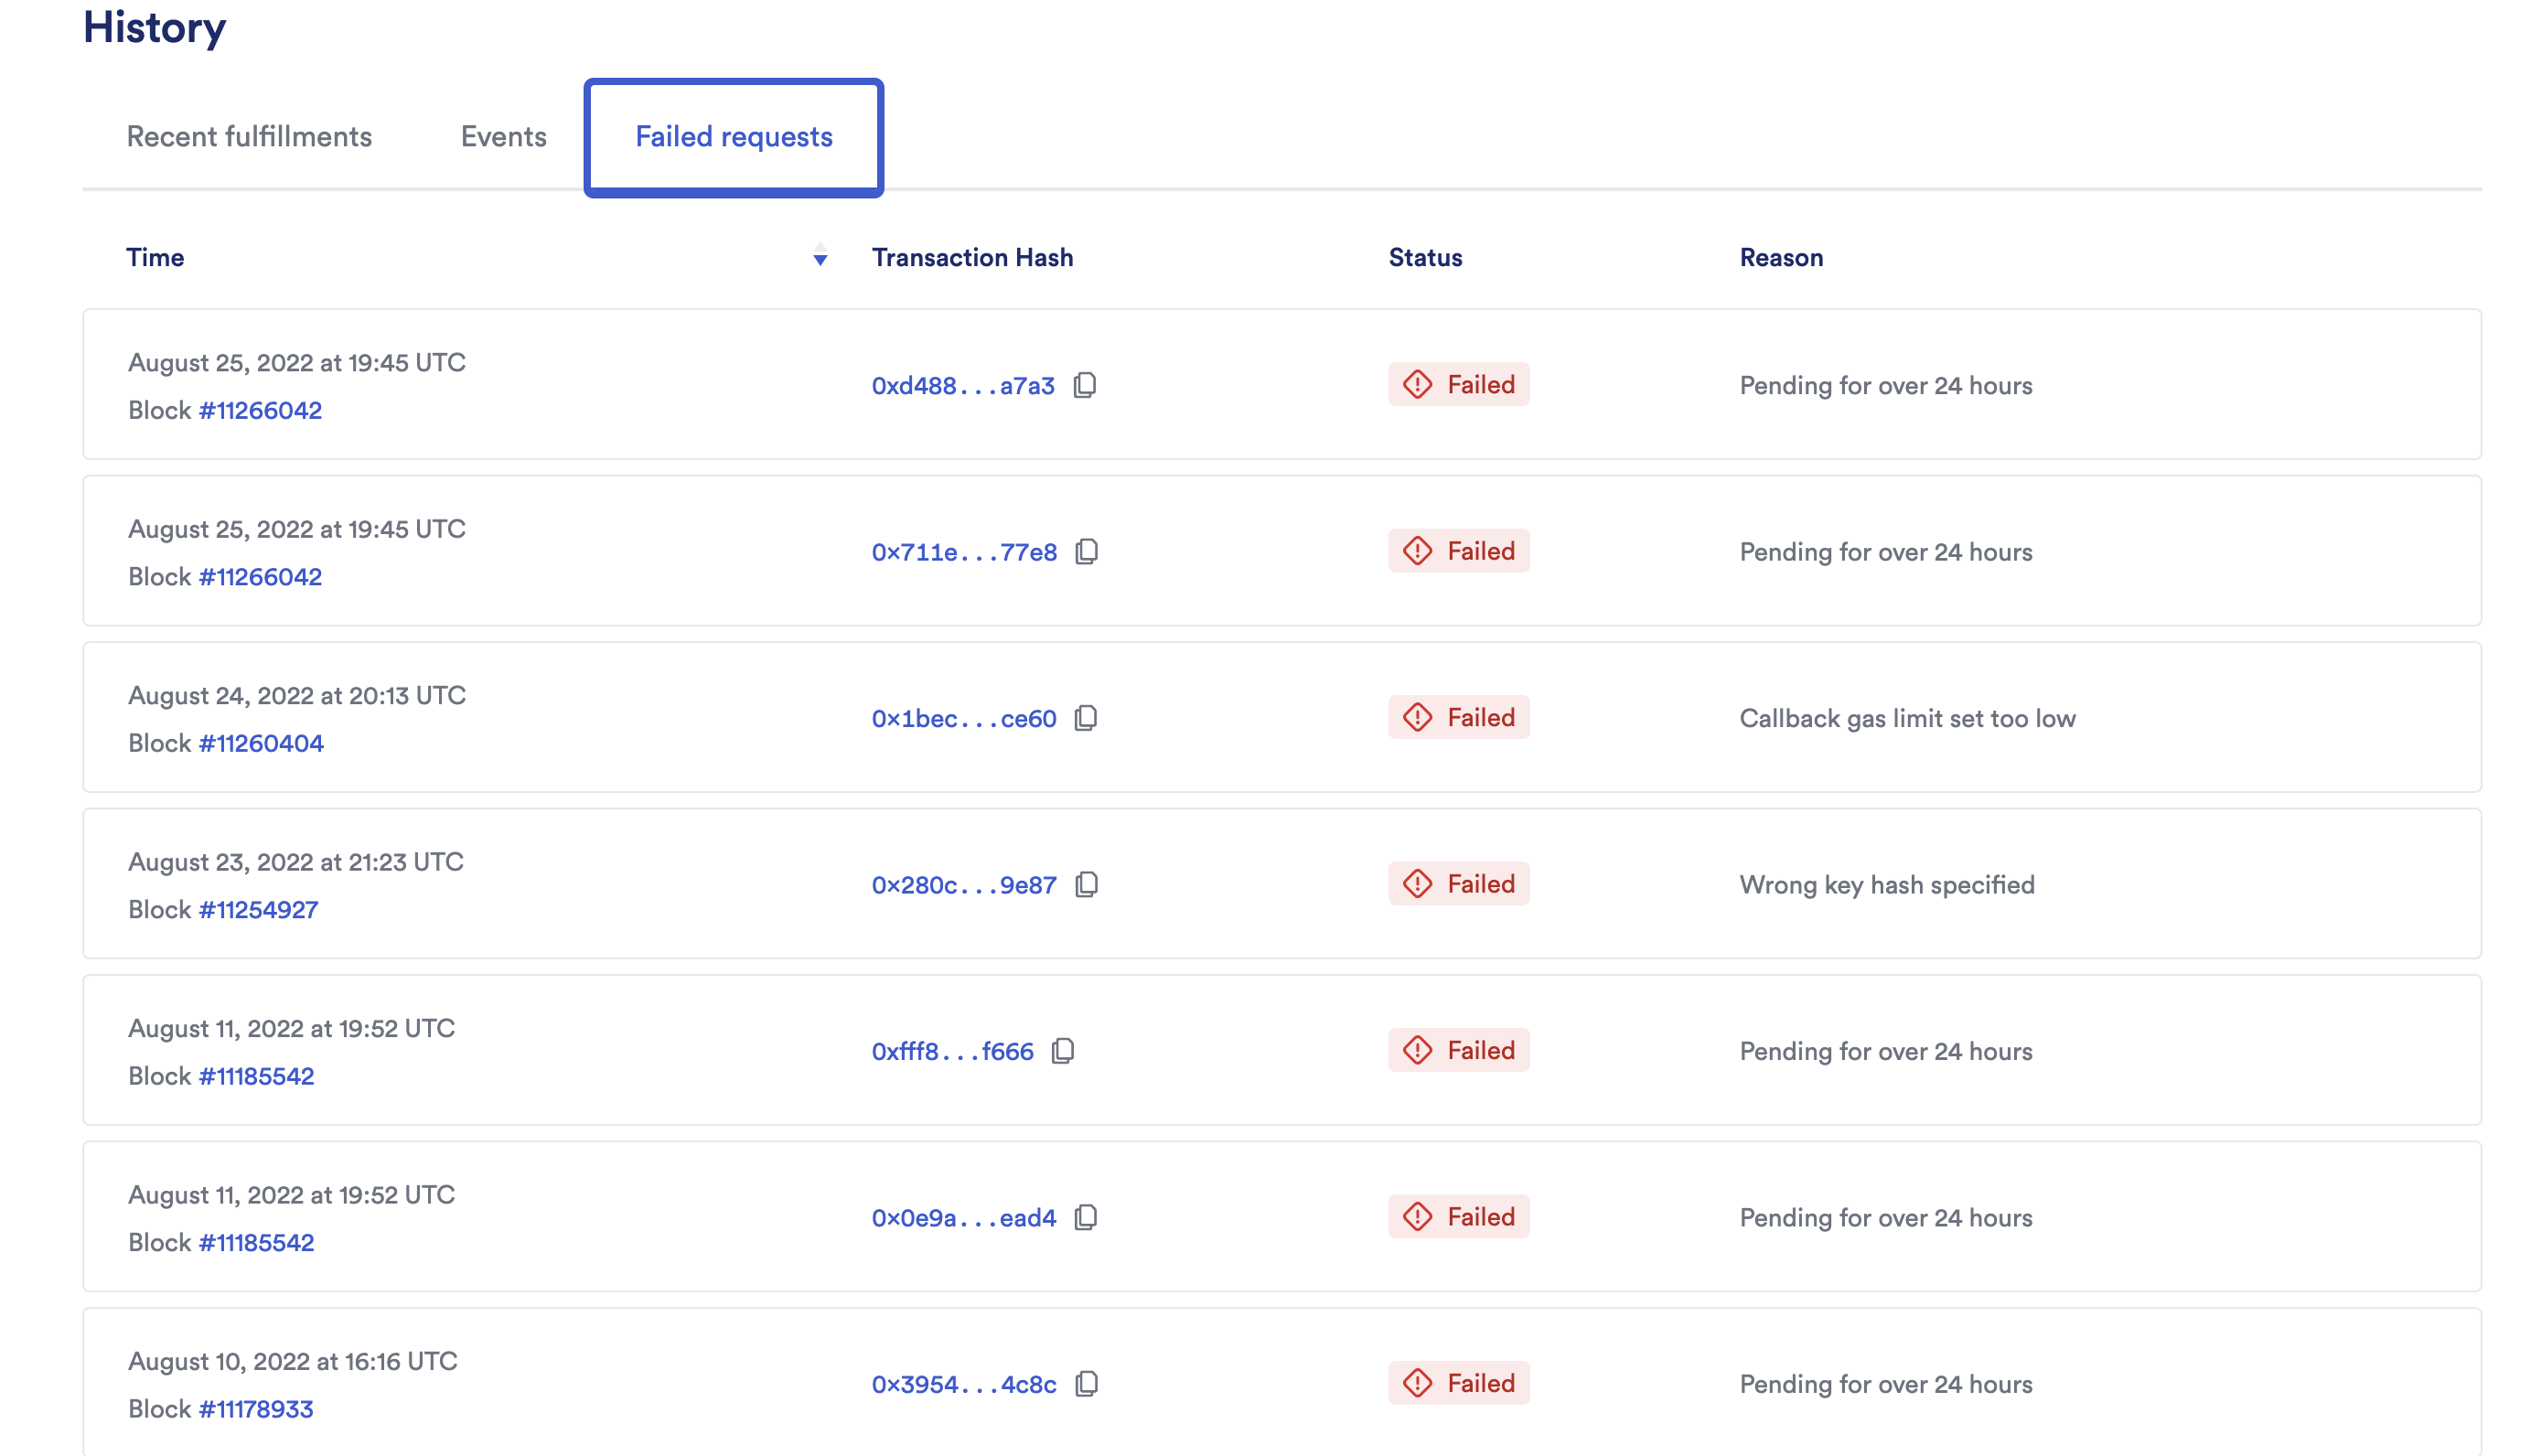This screenshot has height=1456, width=2541.
Task: Copy transaction hash 0x711e...77e8
Action: point(1086,551)
